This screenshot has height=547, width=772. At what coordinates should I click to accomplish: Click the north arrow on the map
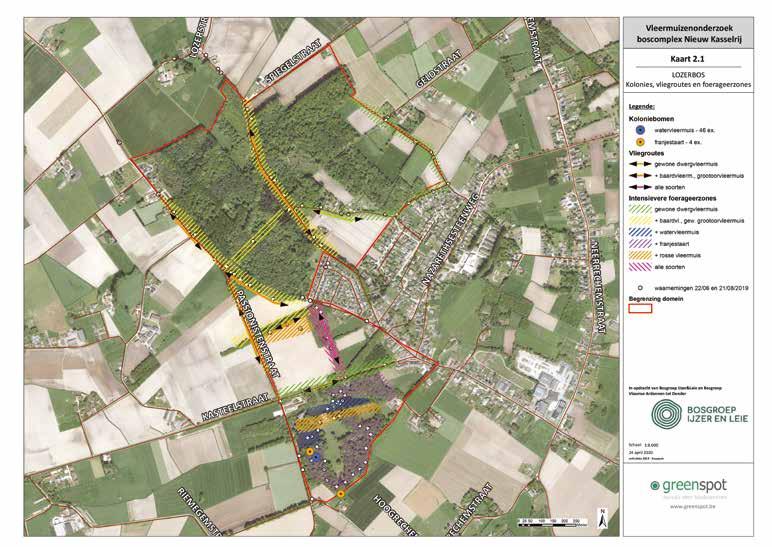coord(601,518)
